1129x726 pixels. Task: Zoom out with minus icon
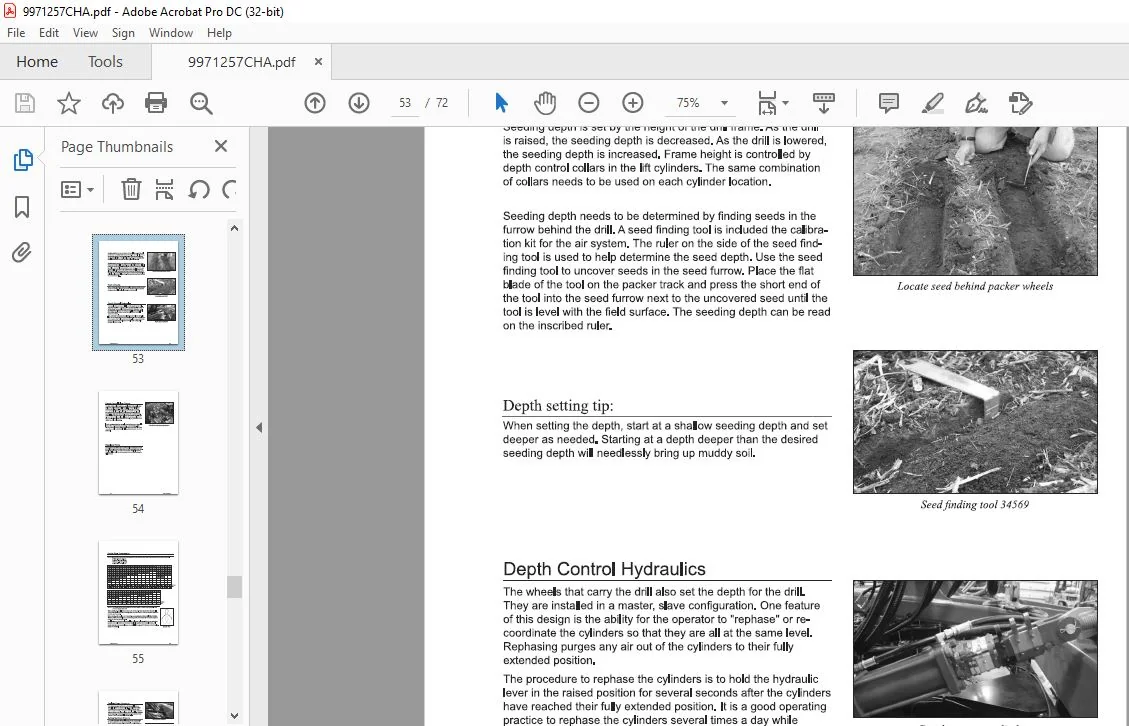pyautogui.click(x=589, y=103)
